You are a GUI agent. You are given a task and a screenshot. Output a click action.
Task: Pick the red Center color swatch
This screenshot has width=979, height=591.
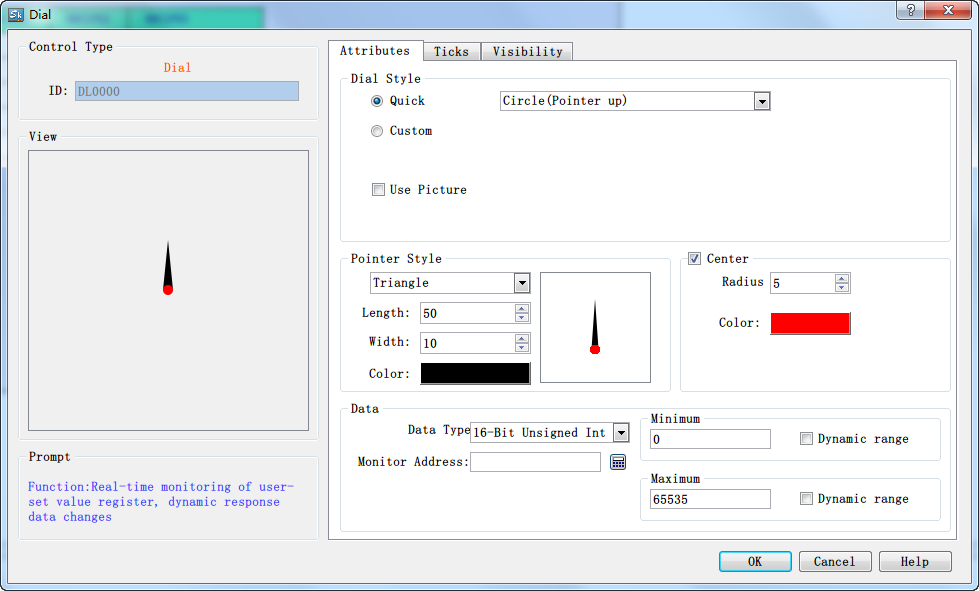coord(810,323)
